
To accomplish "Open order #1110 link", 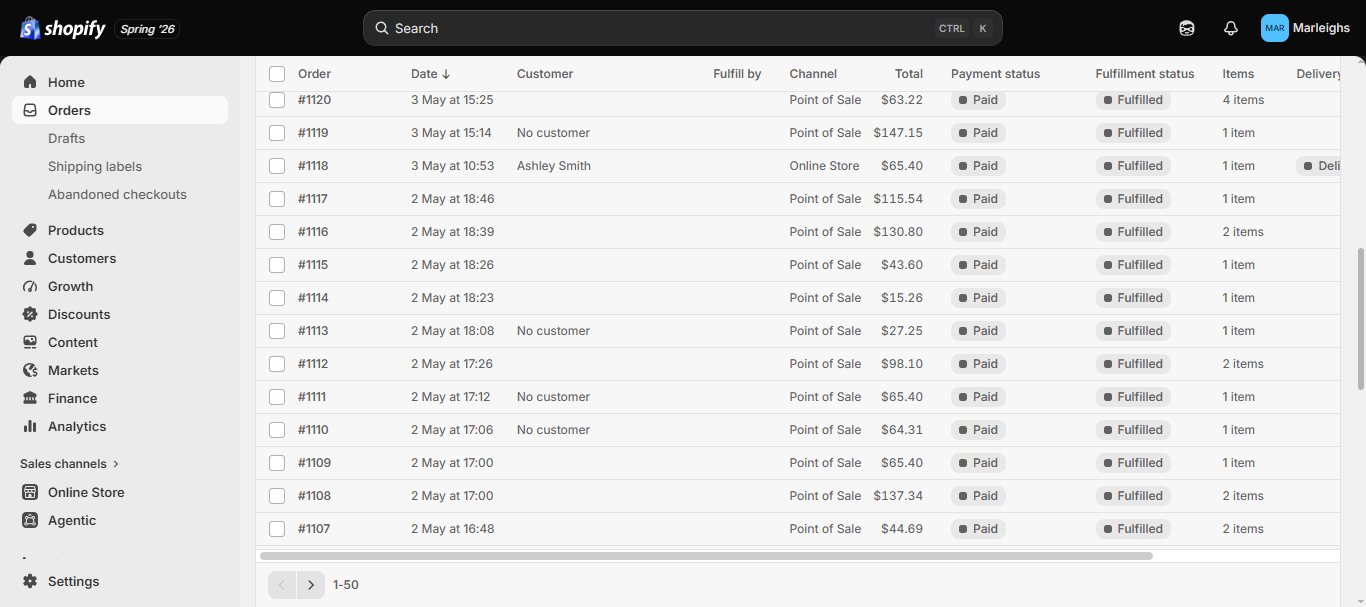I will point(313,430).
